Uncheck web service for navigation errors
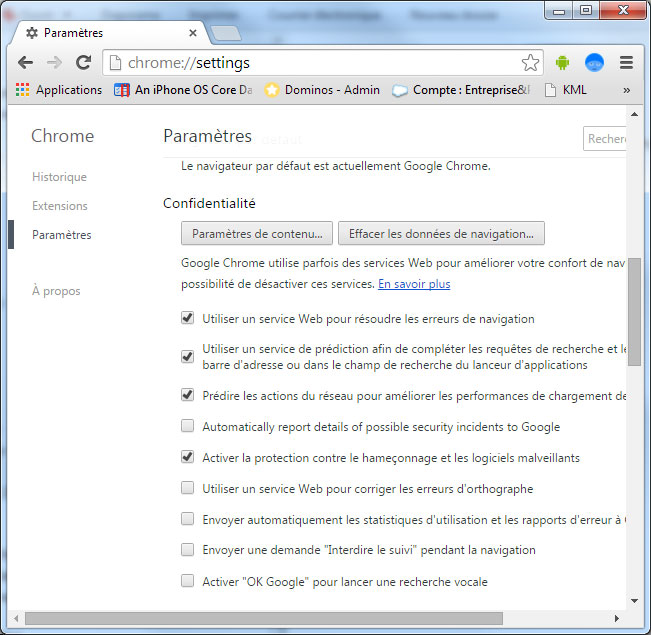This screenshot has width=651, height=635. pyautogui.click(x=187, y=318)
